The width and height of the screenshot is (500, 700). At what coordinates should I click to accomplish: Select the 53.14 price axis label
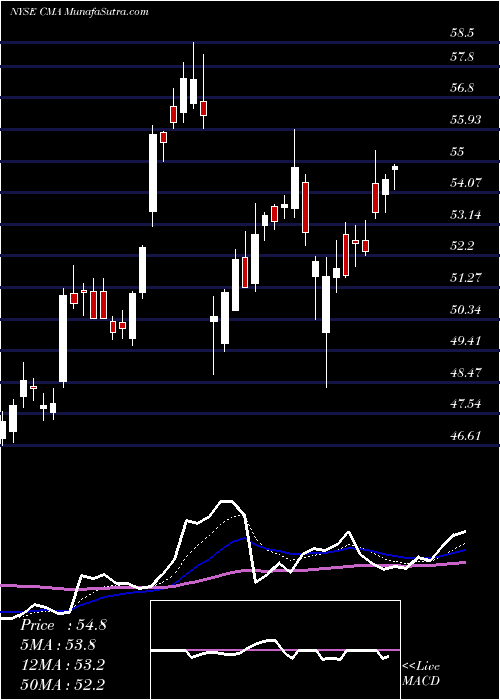[x=466, y=215]
